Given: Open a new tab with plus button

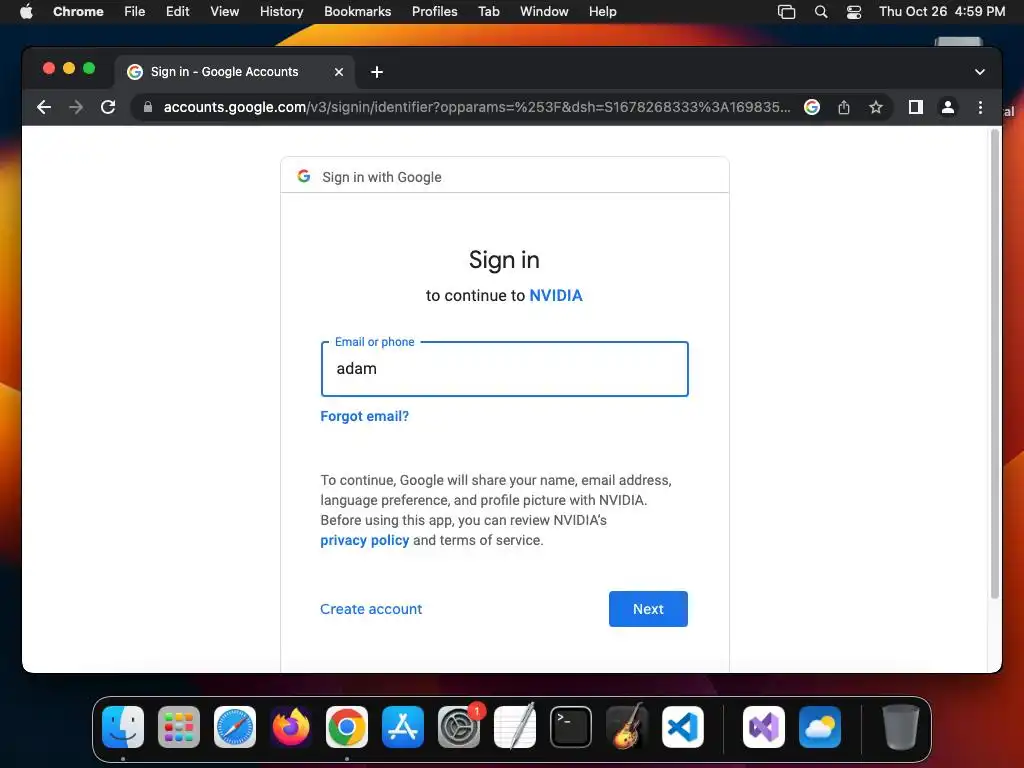Looking at the screenshot, I should click(x=377, y=72).
